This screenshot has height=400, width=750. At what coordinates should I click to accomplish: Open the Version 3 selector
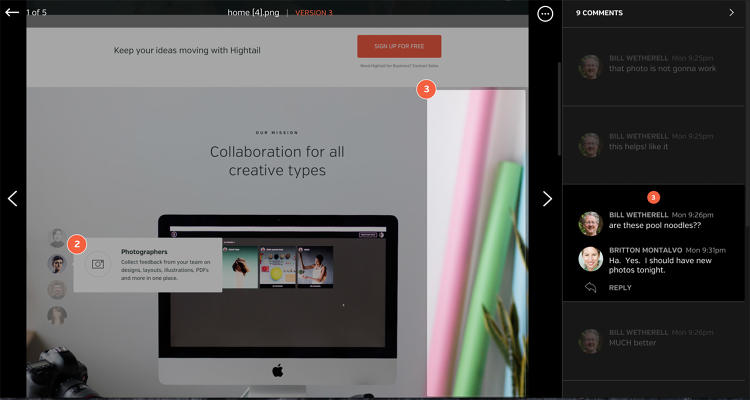[314, 13]
